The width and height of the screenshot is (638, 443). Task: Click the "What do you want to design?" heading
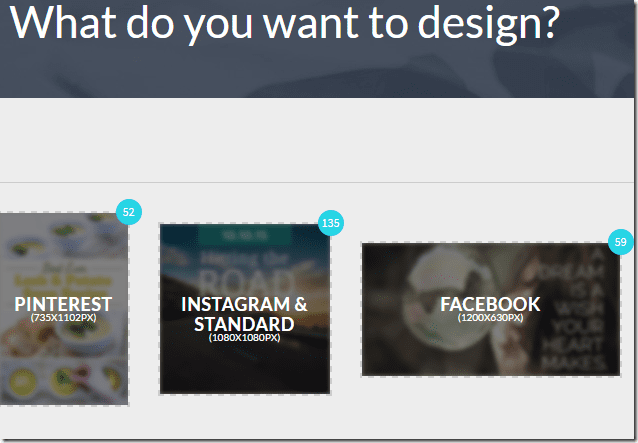click(284, 22)
